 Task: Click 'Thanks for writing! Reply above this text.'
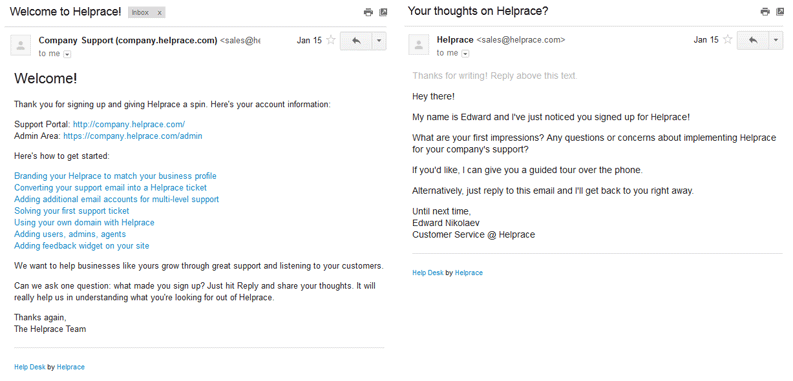coord(495,76)
